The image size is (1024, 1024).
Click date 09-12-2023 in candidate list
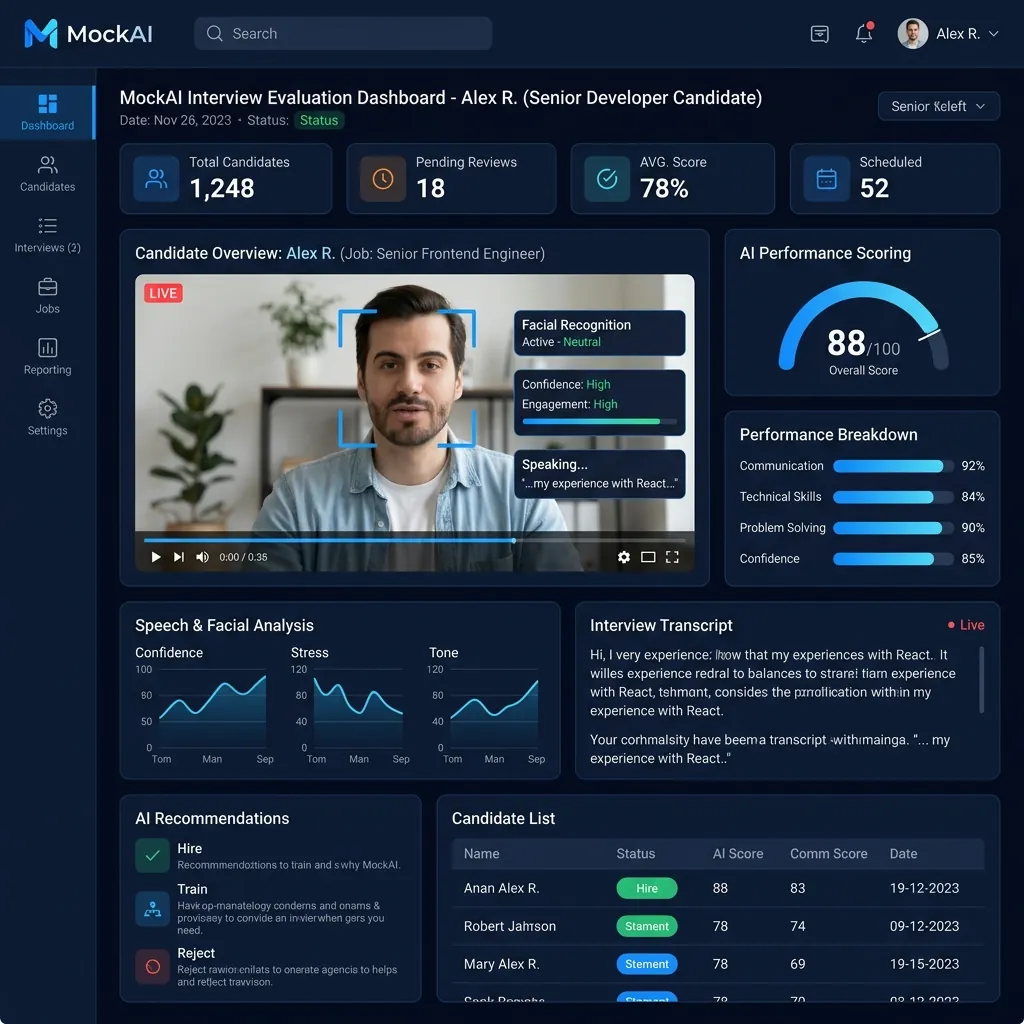tap(924, 926)
